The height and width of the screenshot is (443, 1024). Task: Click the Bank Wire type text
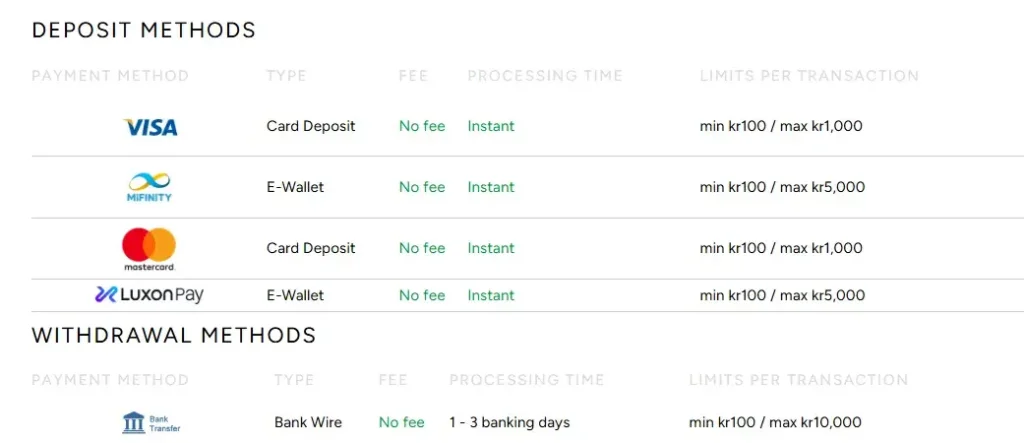click(x=308, y=422)
